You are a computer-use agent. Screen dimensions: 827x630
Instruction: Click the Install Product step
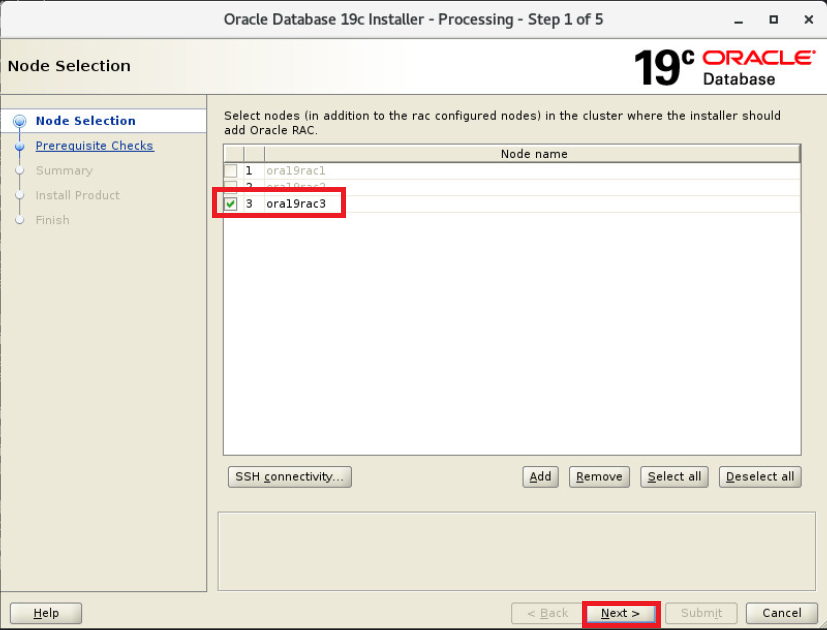click(x=78, y=195)
